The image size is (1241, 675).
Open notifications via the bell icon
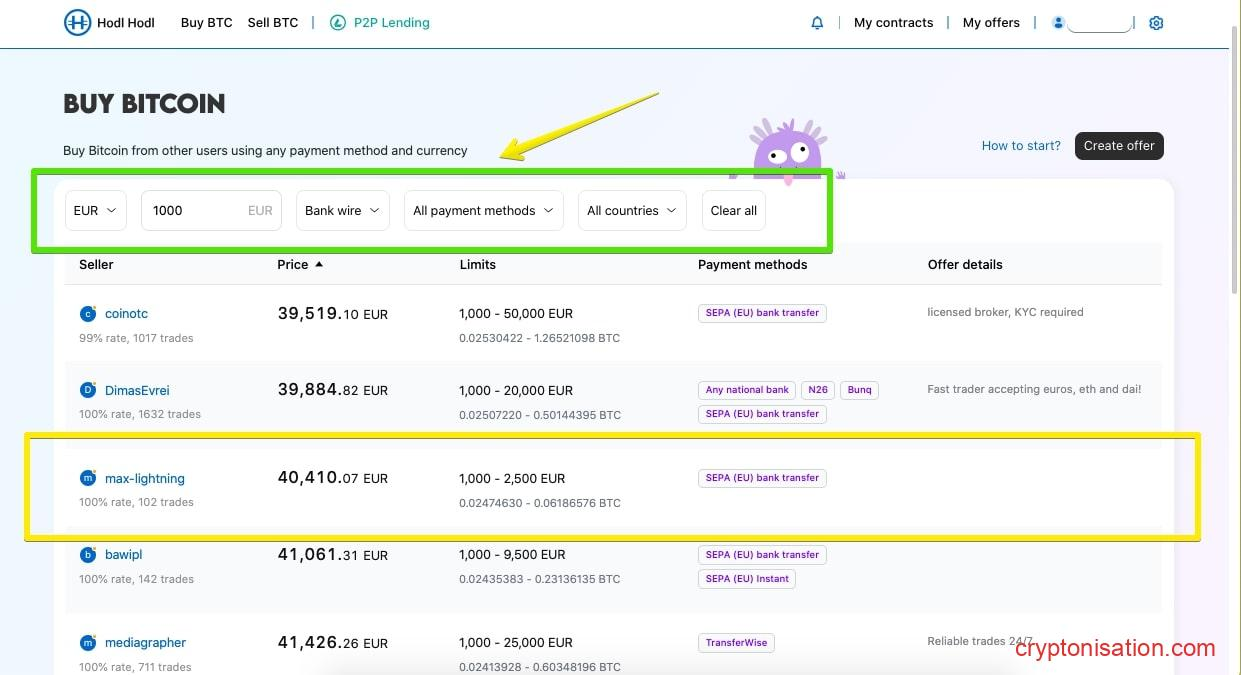click(817, 22)
